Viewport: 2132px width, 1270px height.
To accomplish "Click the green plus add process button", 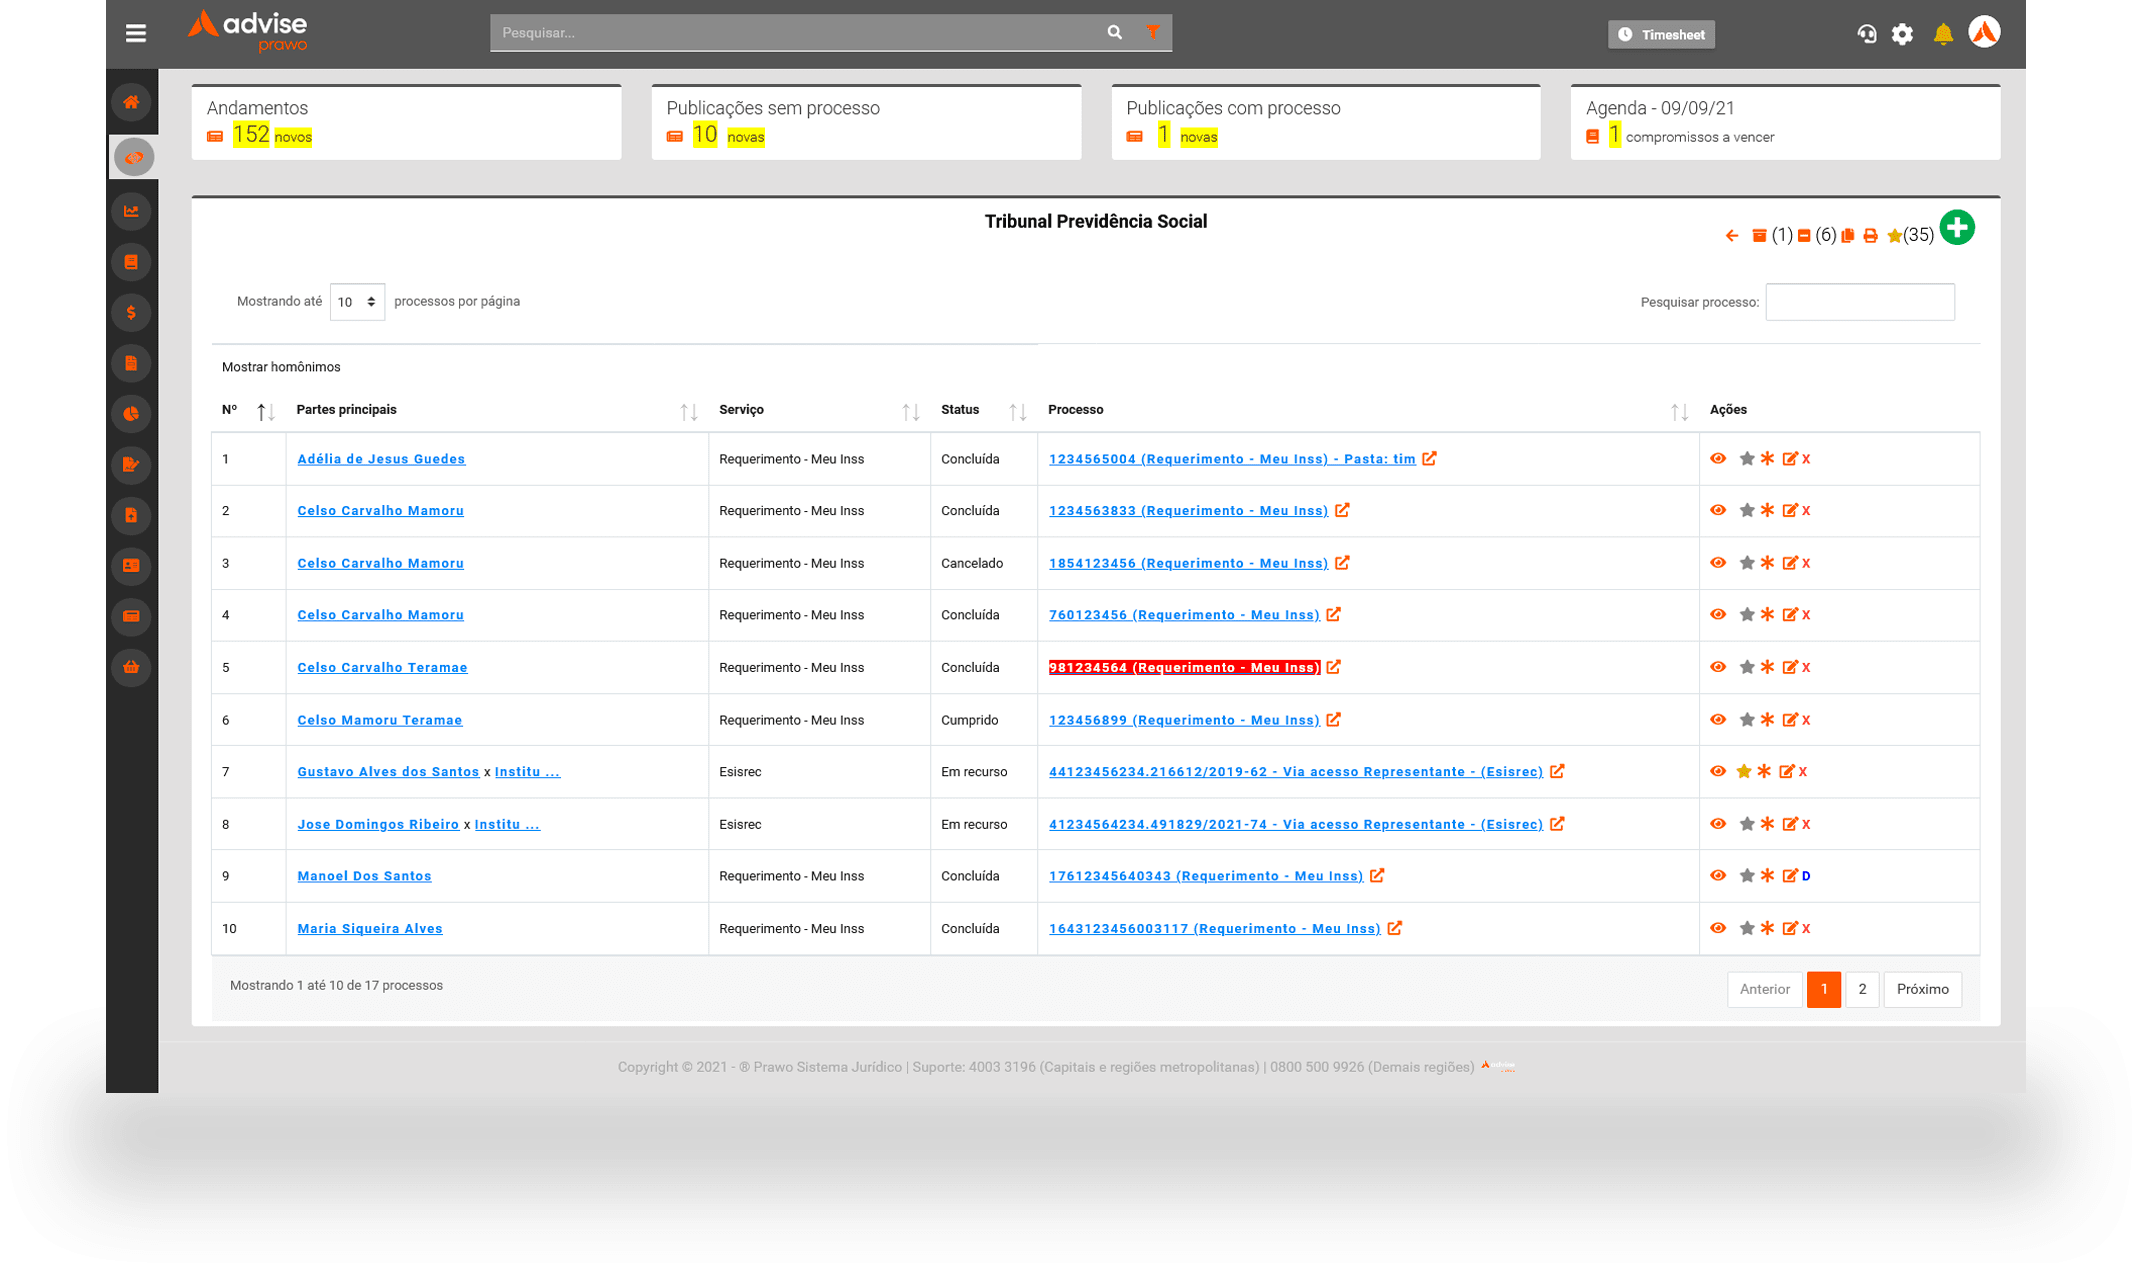I will [1957, 228].
